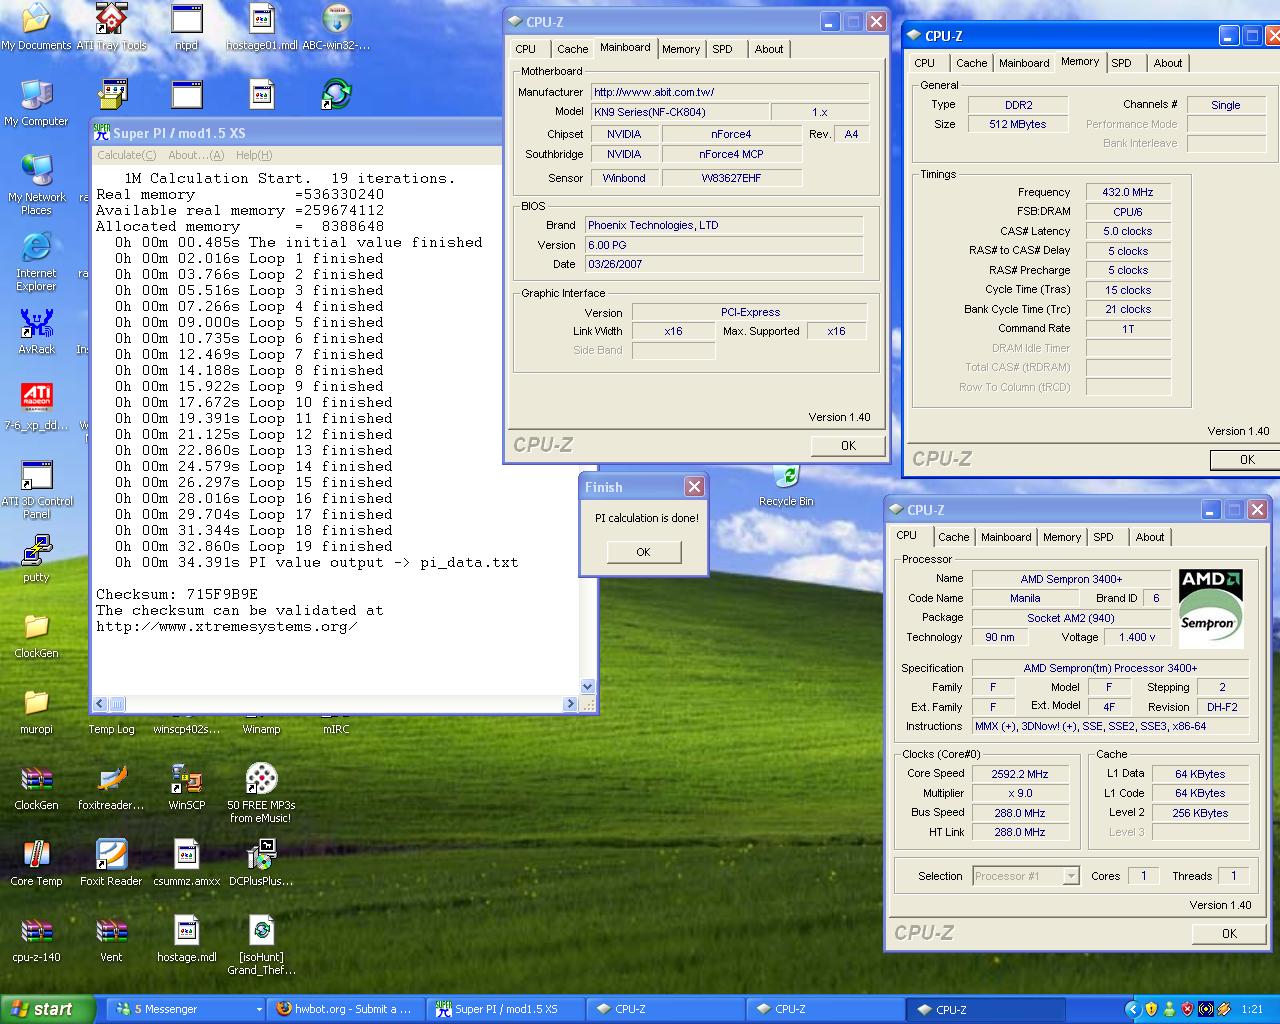1280x1024 pixels.
Task: Switch to hwbot.org browser taskbar button
Action: point(344,1010)
